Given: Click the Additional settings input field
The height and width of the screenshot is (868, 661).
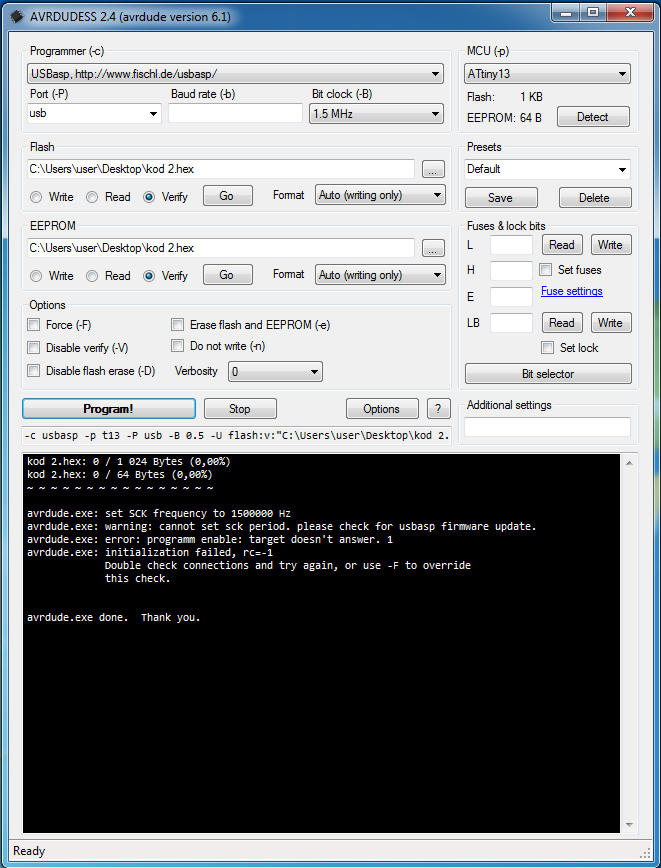Looking at the screenshot, I should [x=547, y=427].
